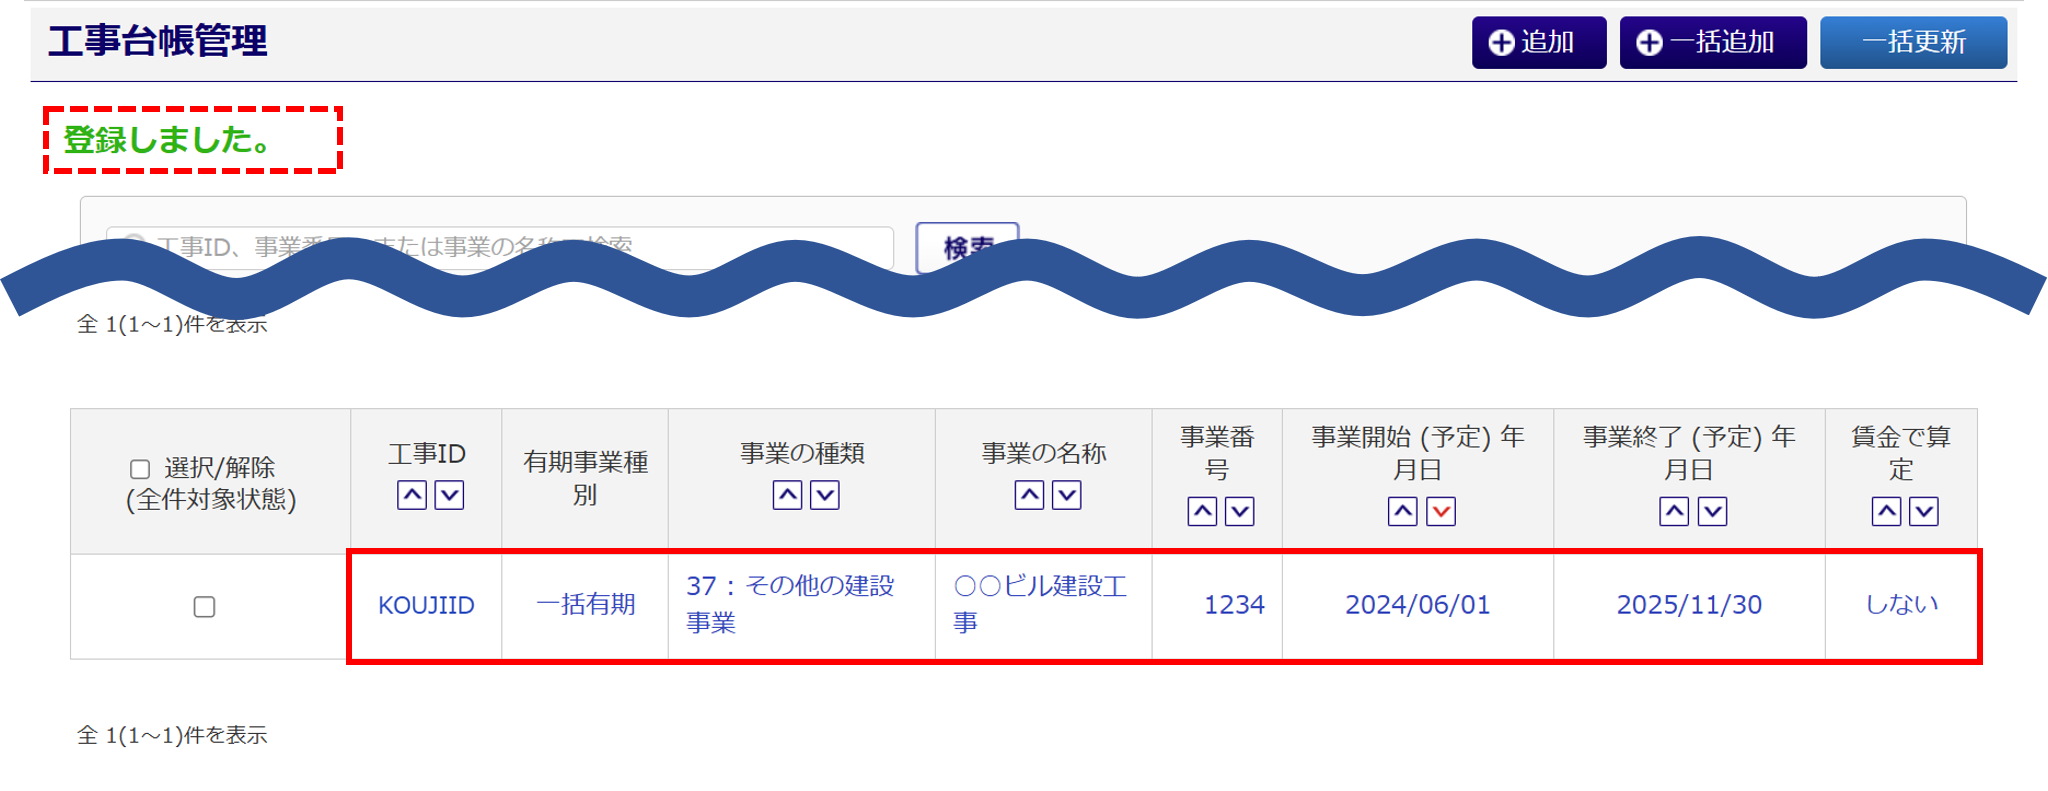Viewport: 2048px width, 791px height.
Task: Sort 工事ID column descending
Action: coord(449,495)
